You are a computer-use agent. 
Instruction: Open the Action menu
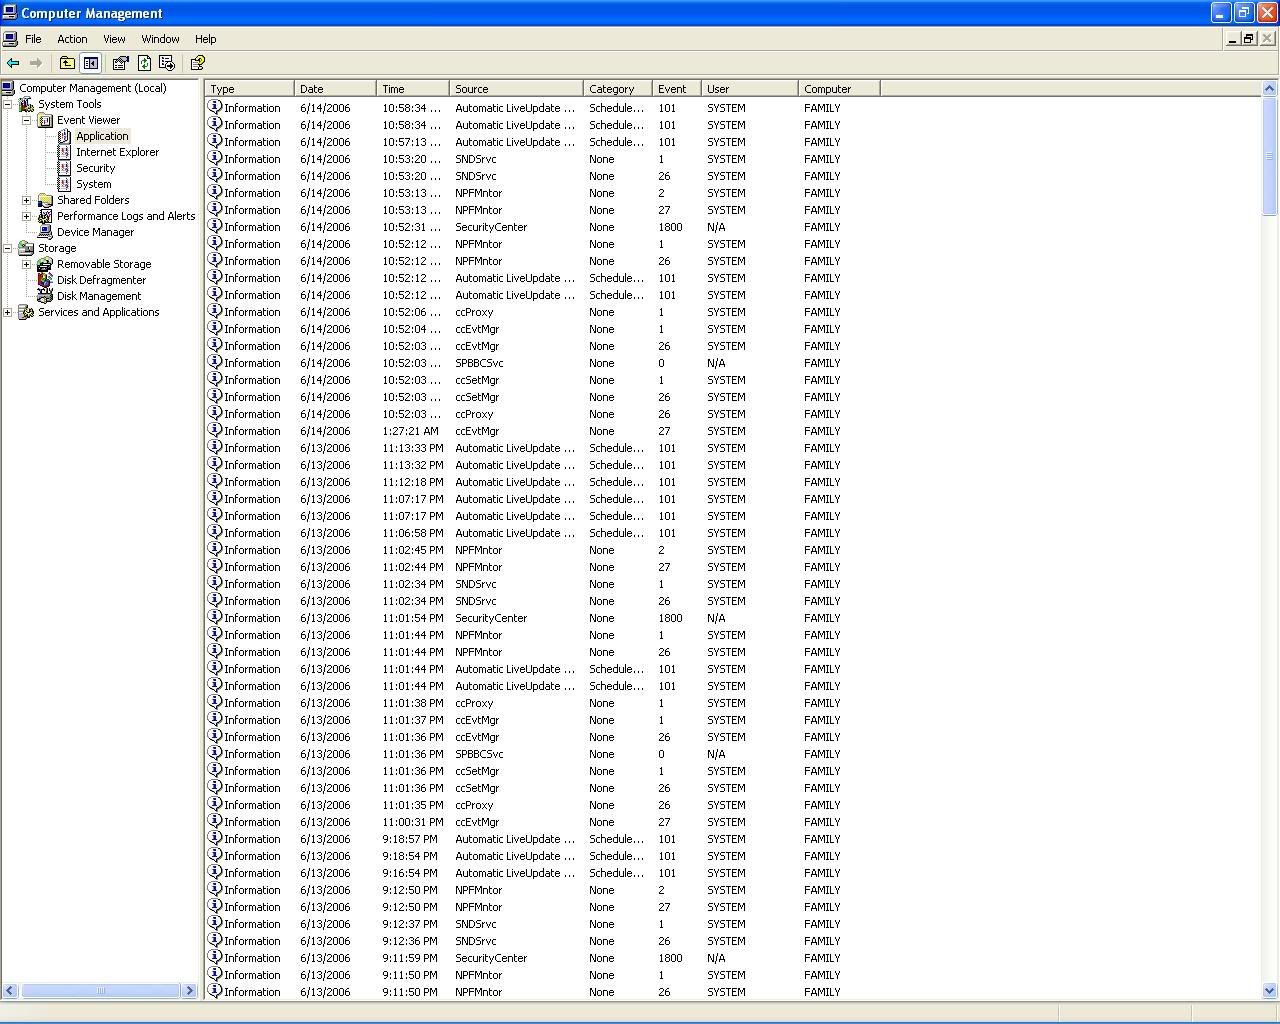72,39
